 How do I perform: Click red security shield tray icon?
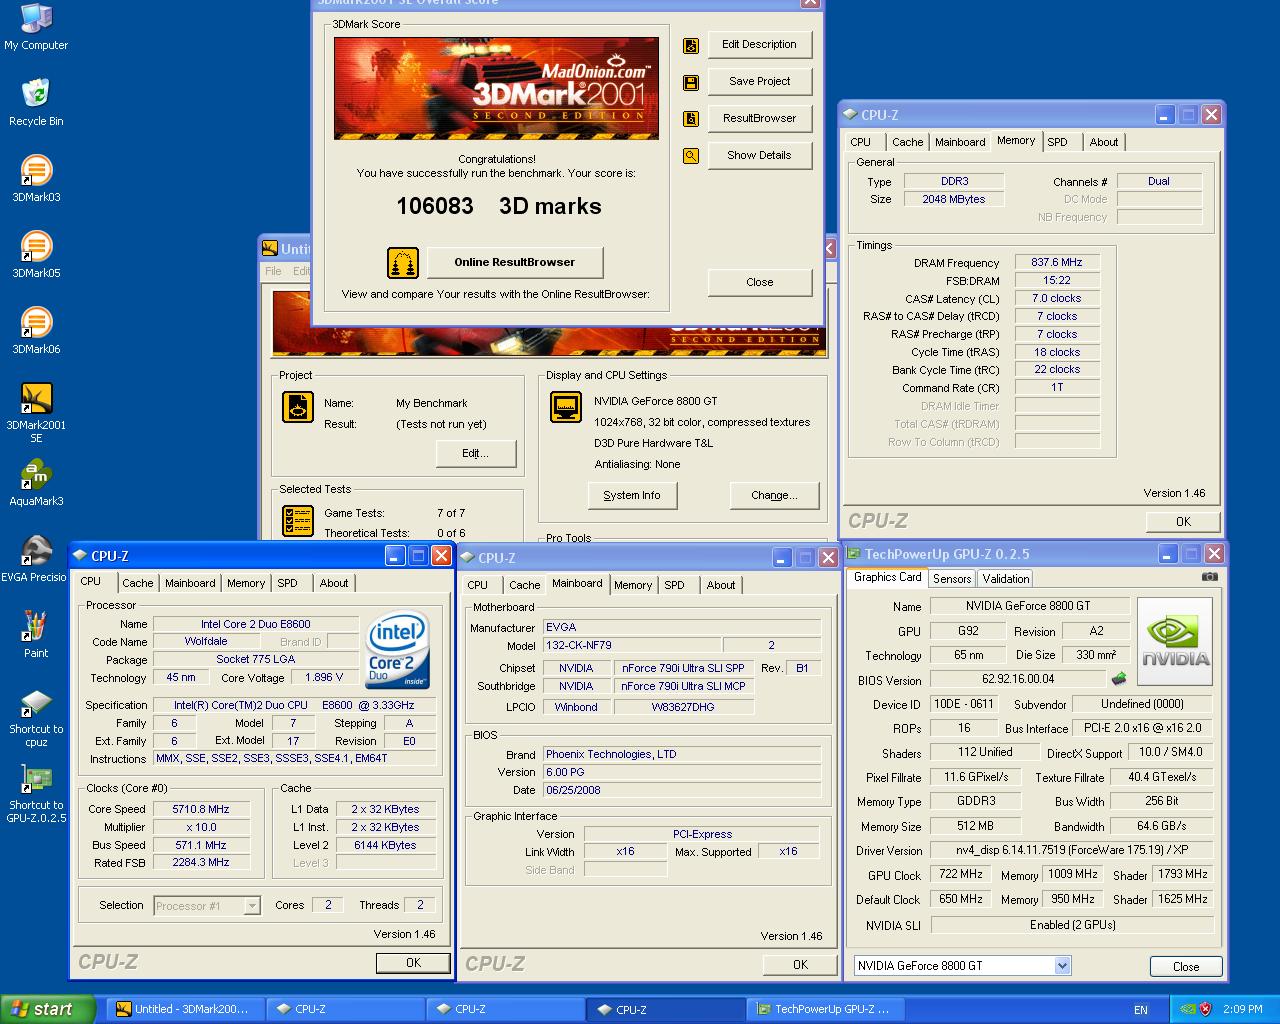(1206, 1009)
